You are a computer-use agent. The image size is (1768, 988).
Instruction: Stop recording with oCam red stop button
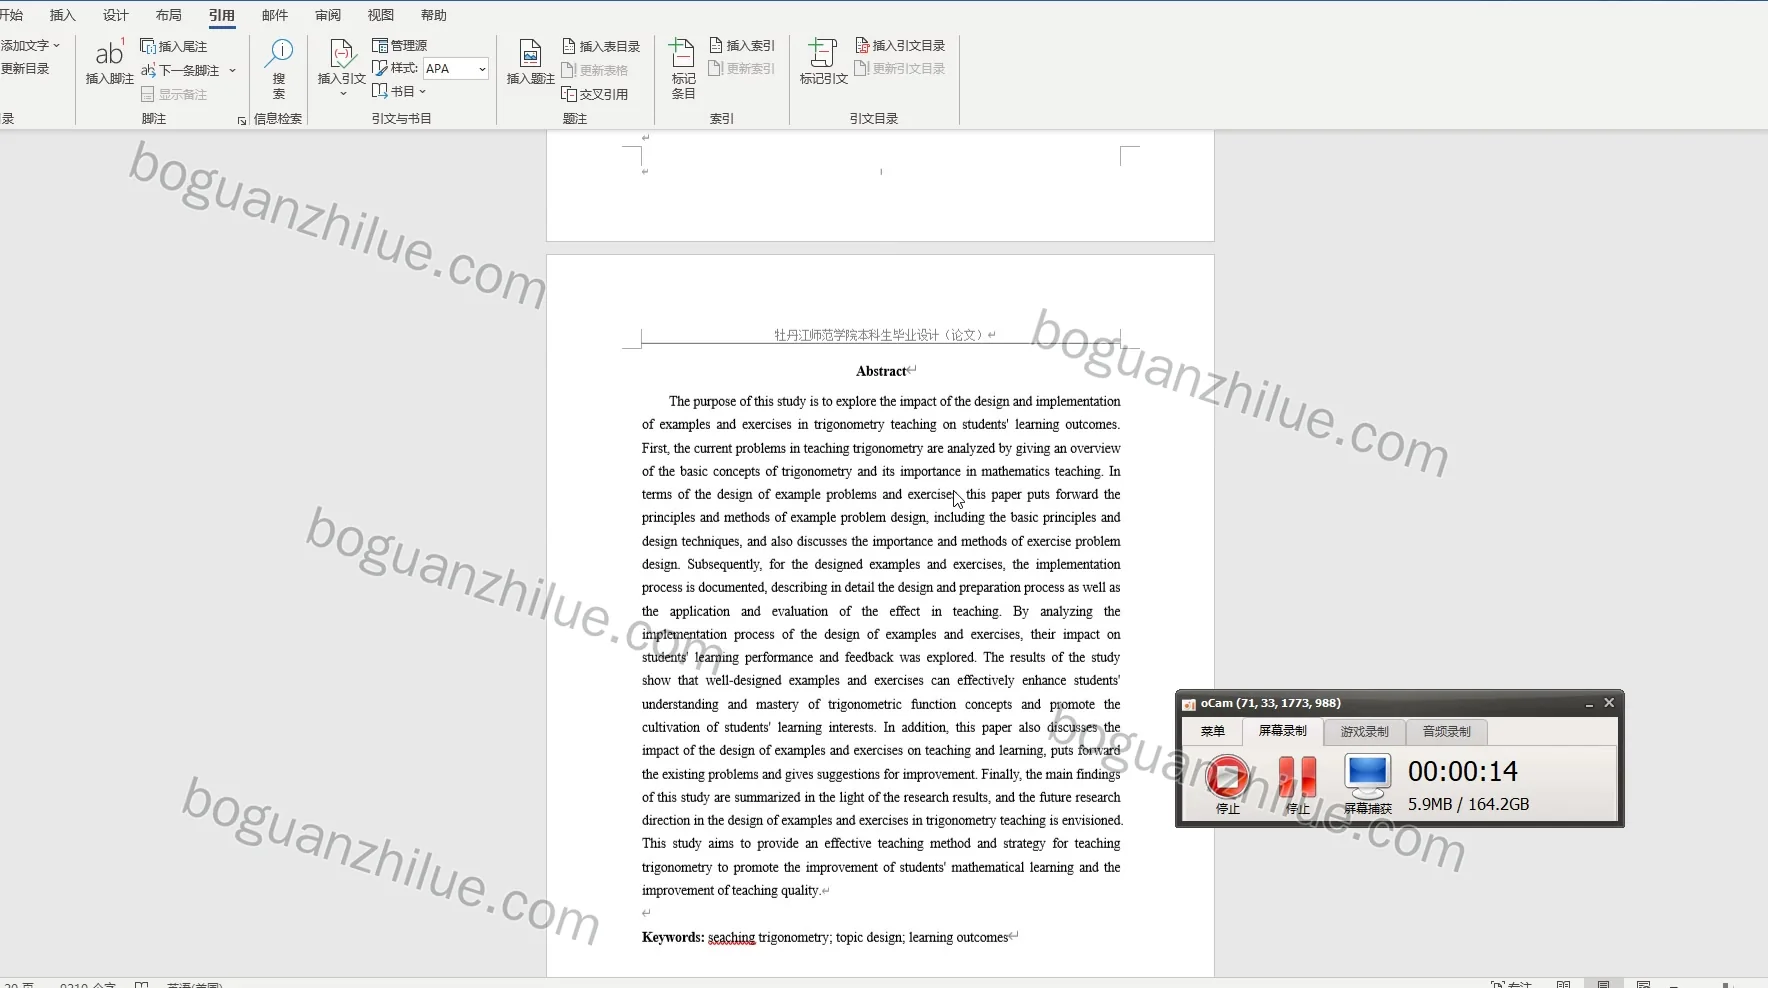click(x=1227, y=777)
